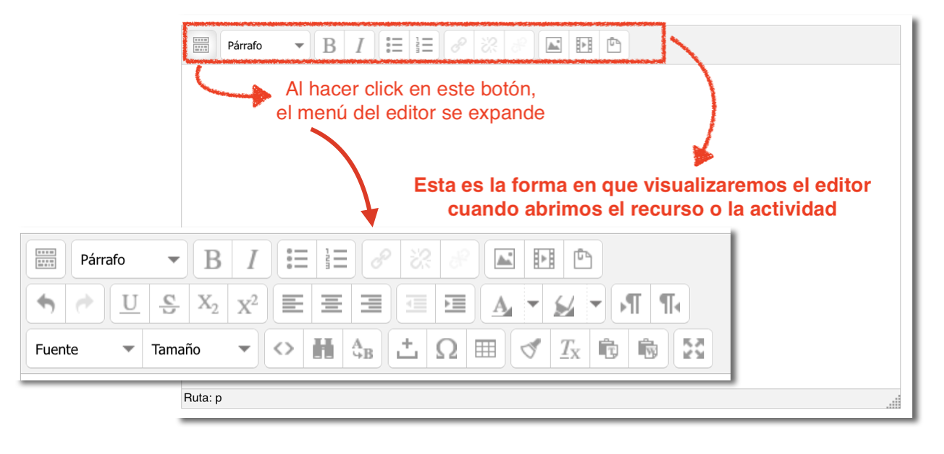Image resolution: width=944 pixels, height=454 pixels.
Task: Open the text color picker arrow
Action: coord(533,305)
